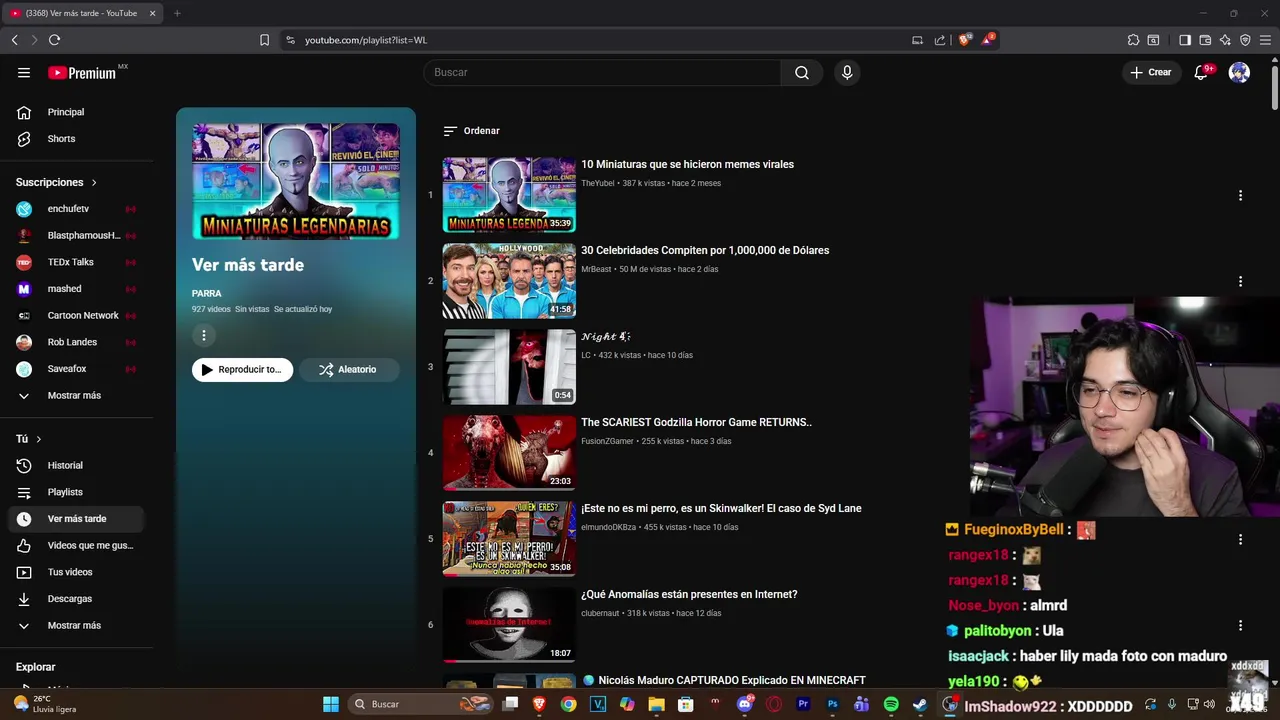Image resolution: width=1280 pixels, height=720 pixels.
Task: Select Ver más tarde sidebar item
Action: pos(75,519)
